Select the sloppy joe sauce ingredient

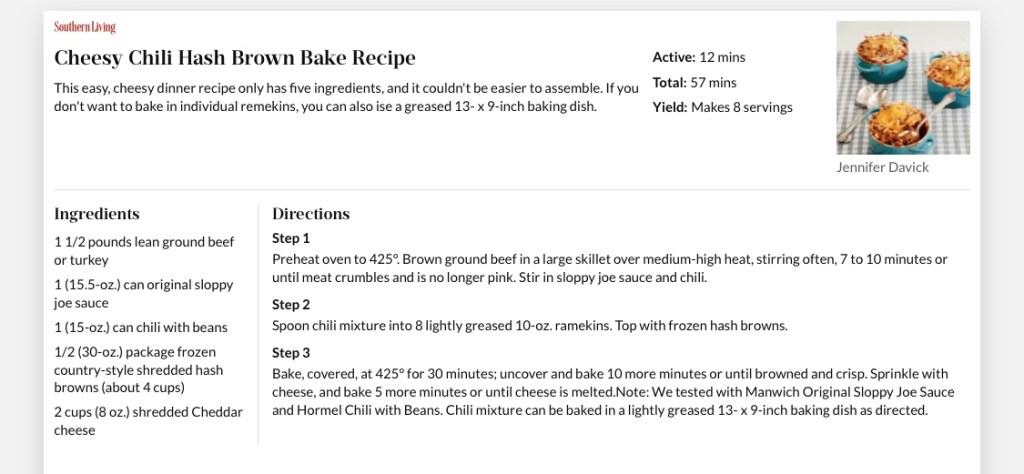click(144, 293)
